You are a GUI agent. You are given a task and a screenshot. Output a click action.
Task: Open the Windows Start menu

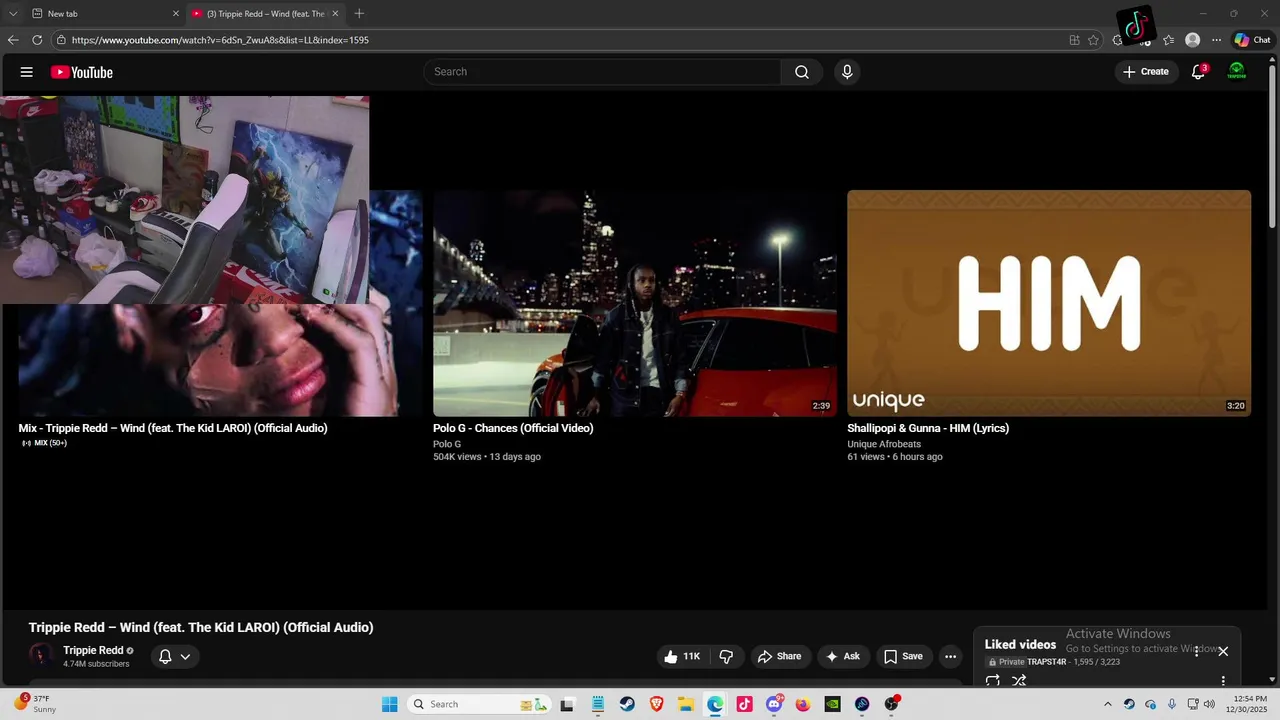[x=389, y=704]
